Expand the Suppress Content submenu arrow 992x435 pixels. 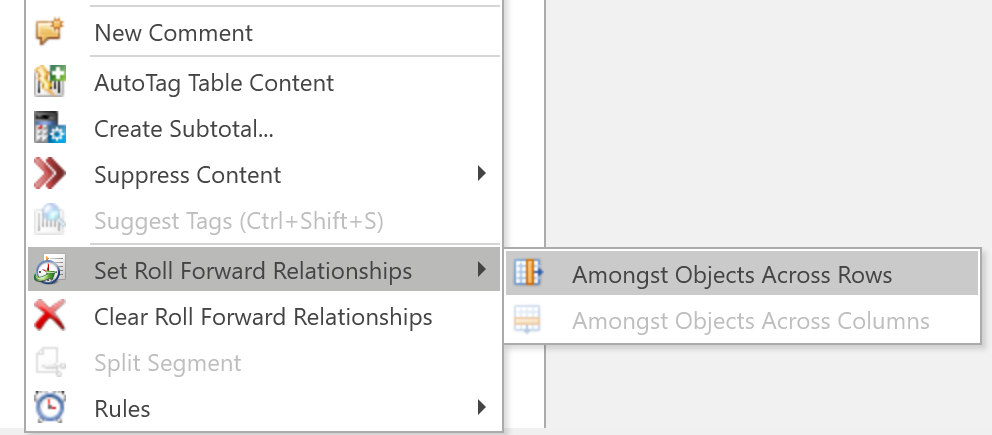point(482,173)
